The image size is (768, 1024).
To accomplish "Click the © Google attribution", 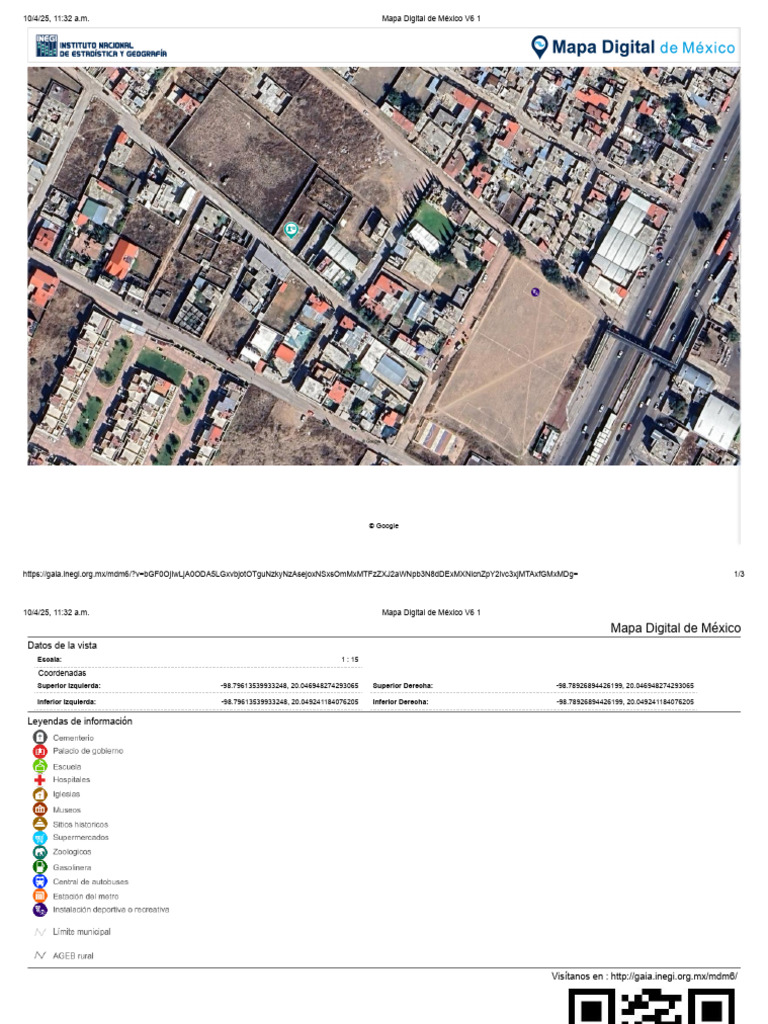I will 383,526.
